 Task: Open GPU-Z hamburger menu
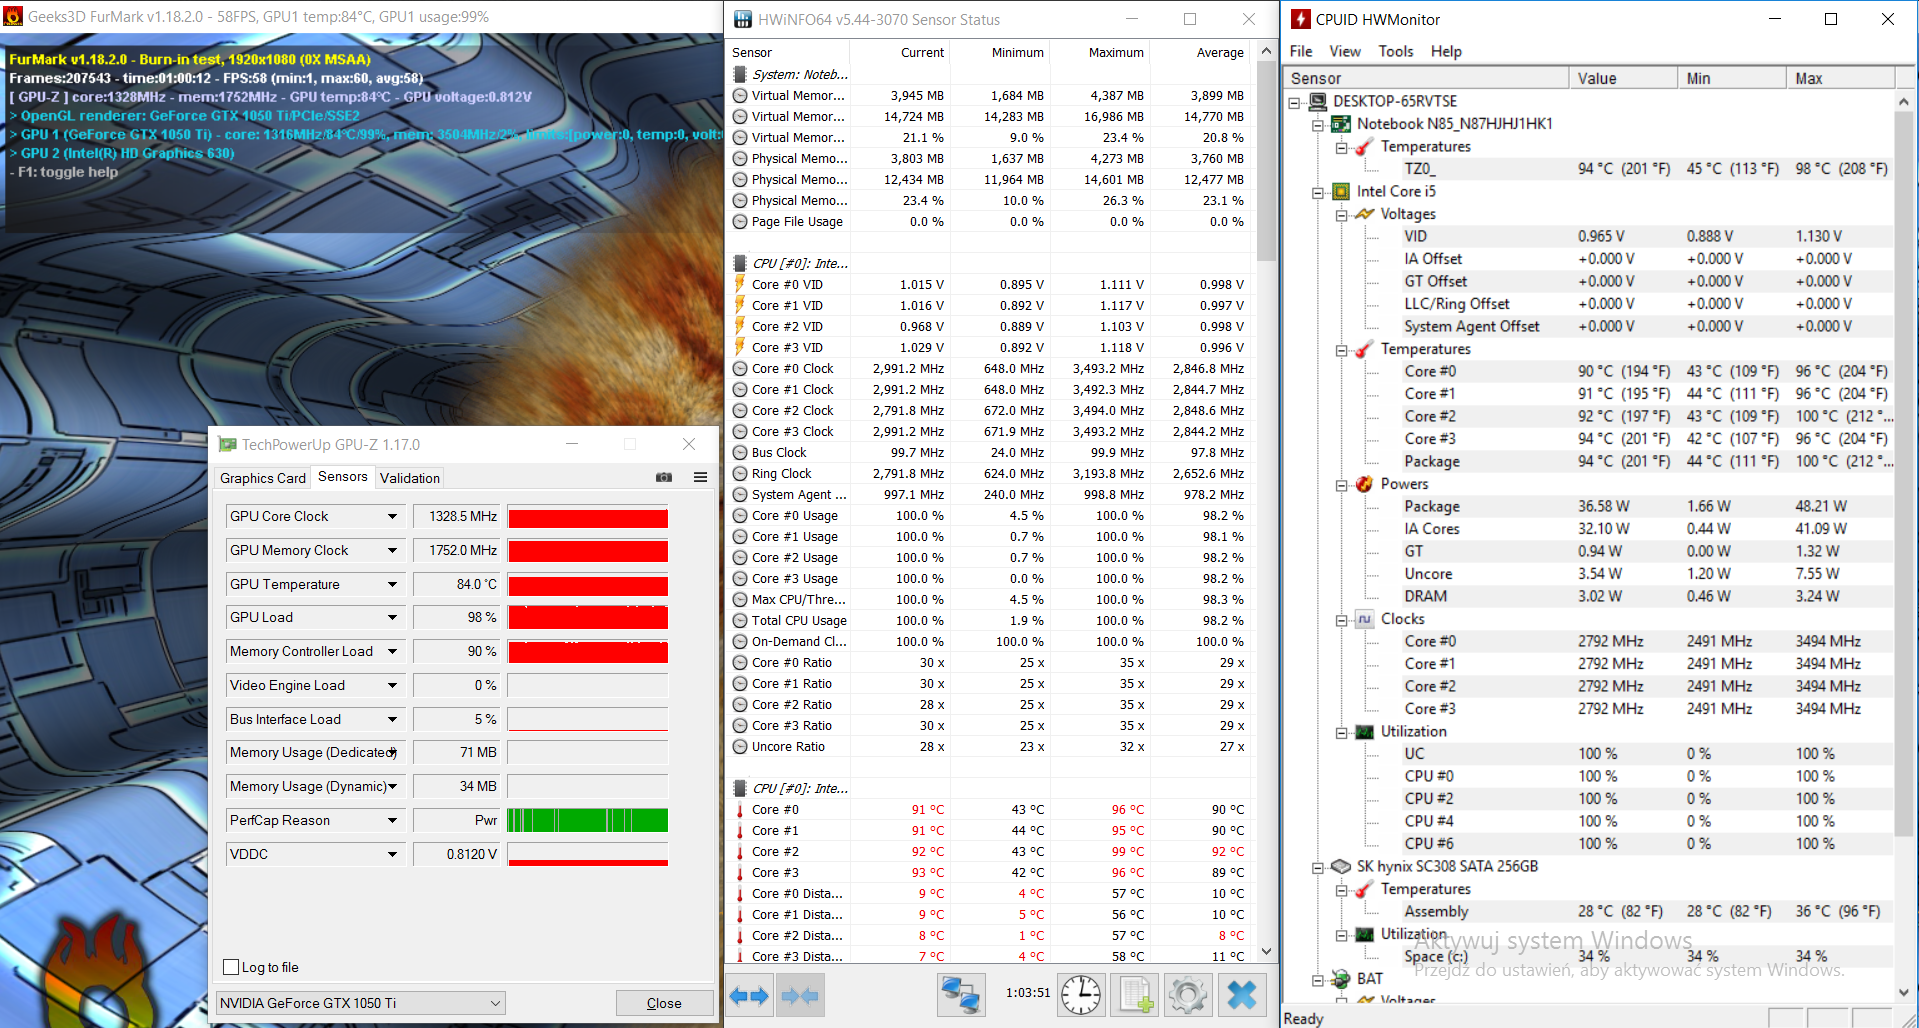(x=700, y=477)
